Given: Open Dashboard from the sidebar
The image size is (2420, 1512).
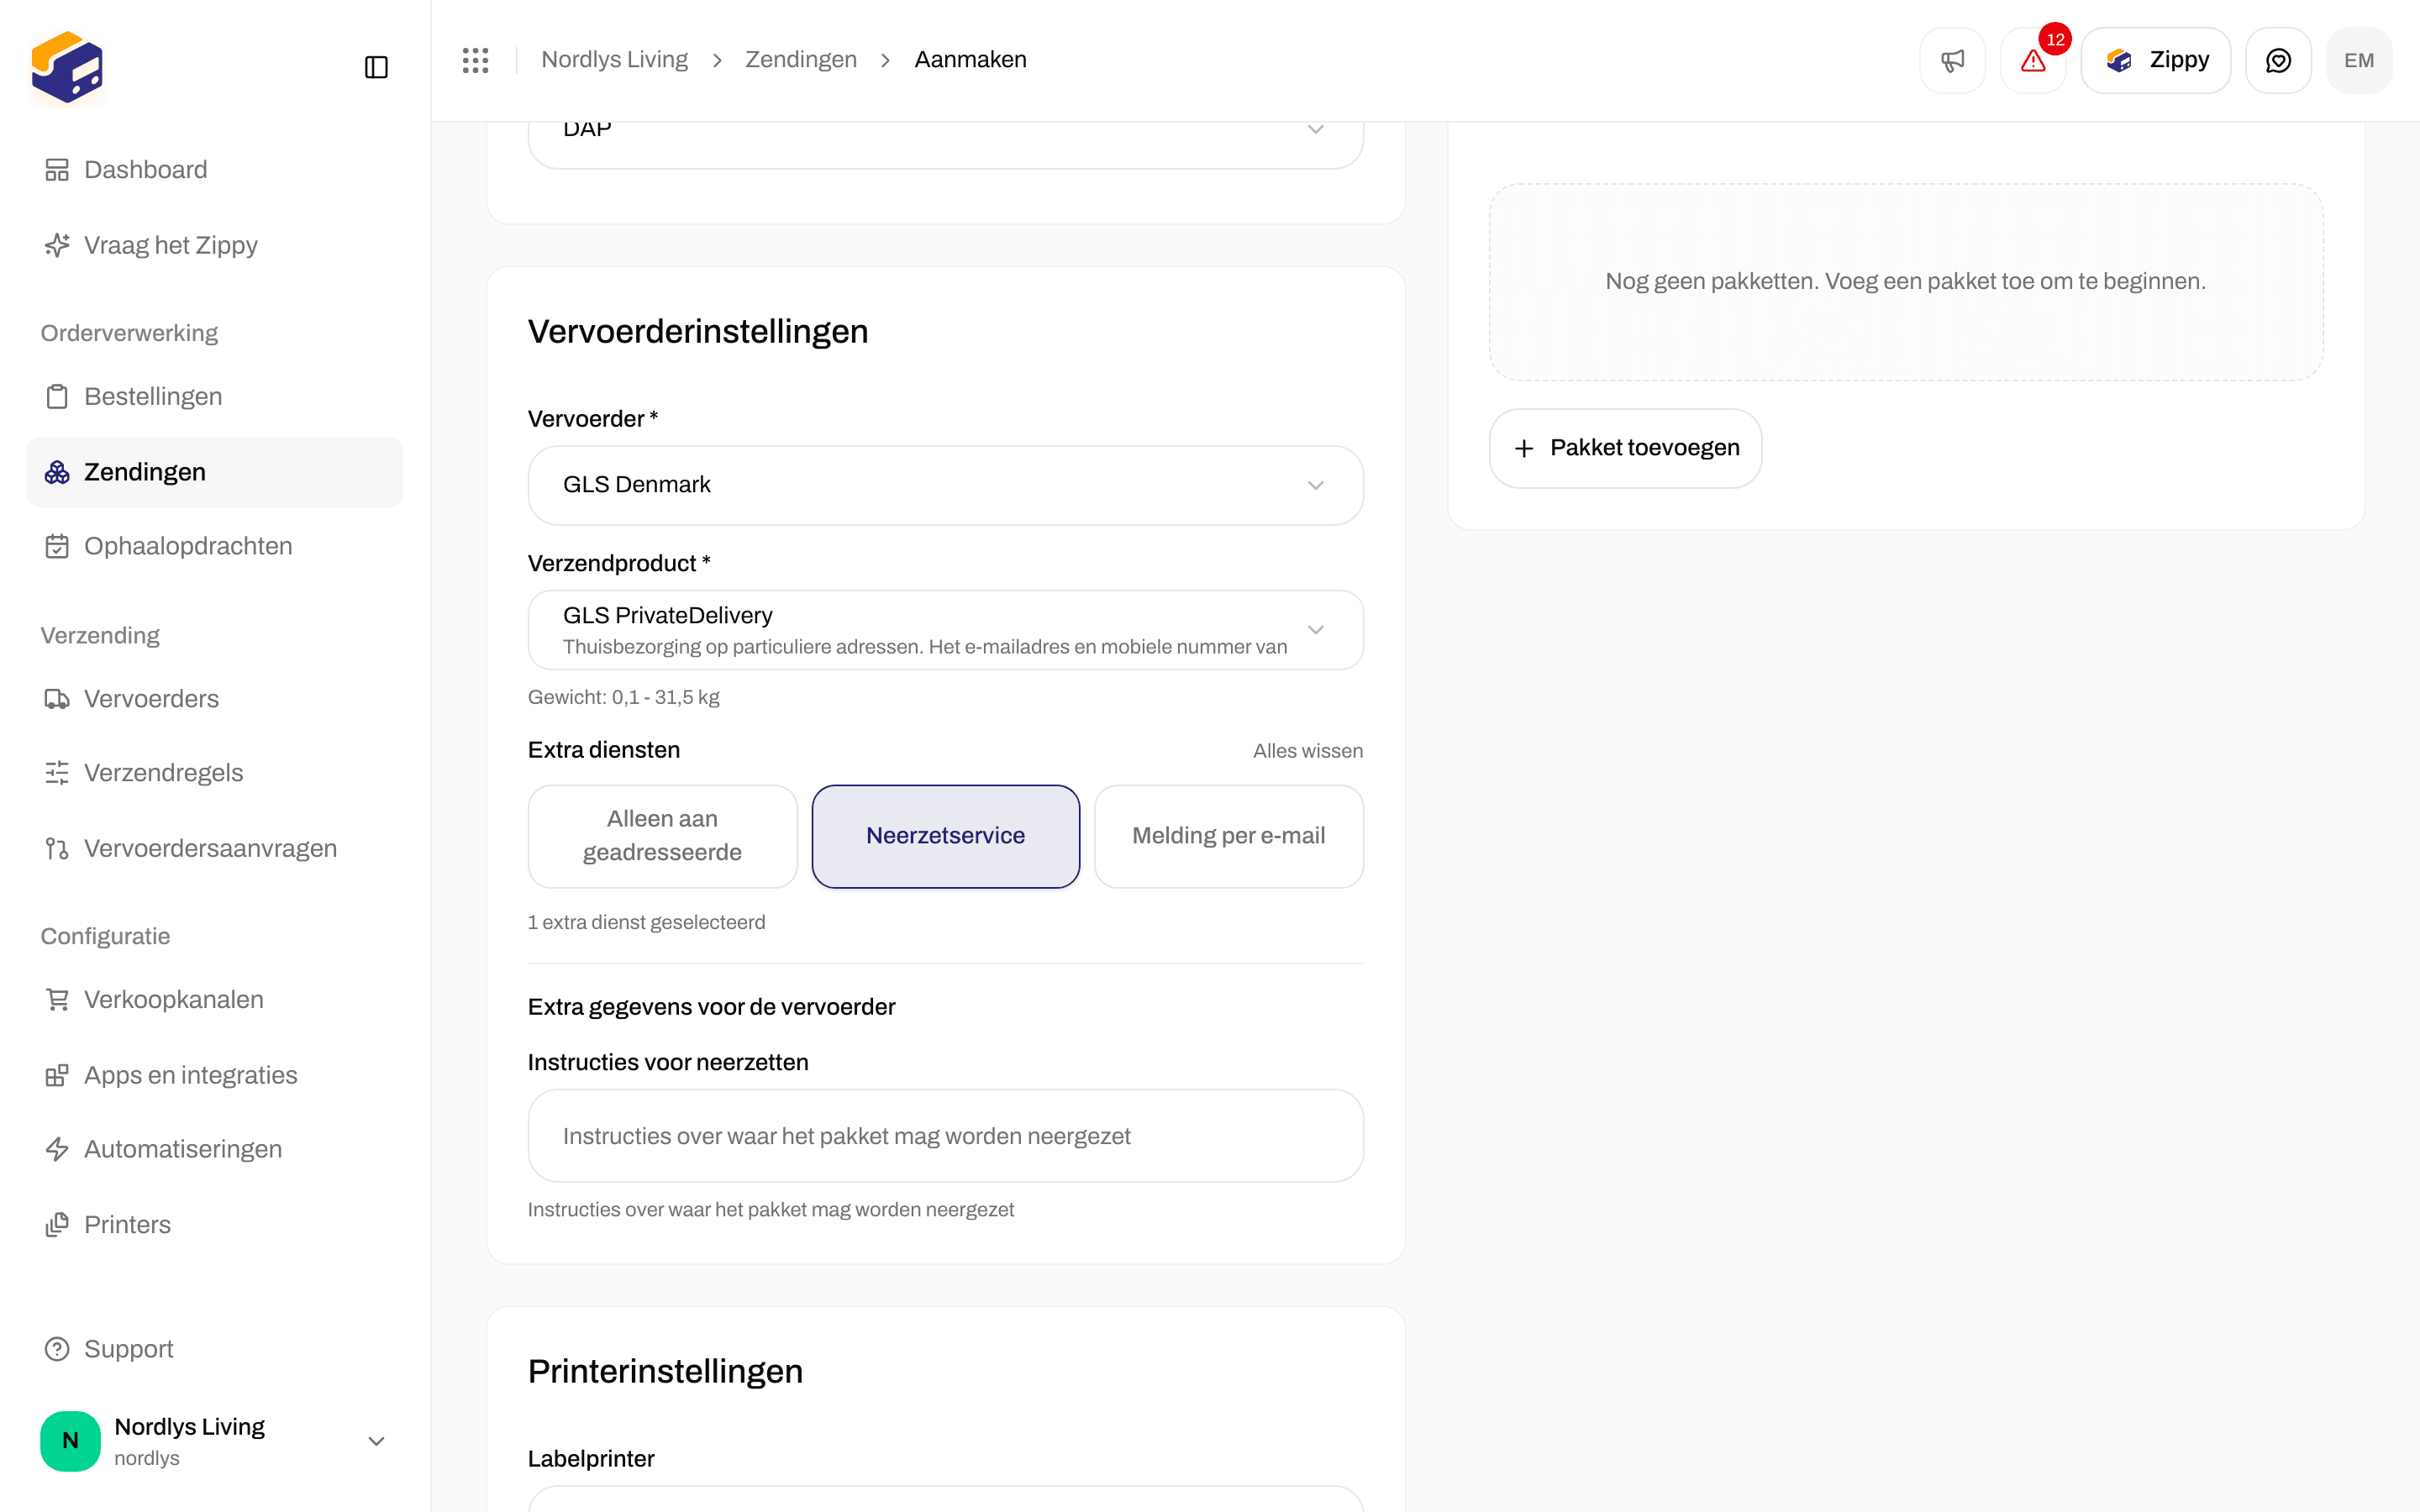Looking at the screenshot, I should click(x=215, y=170).
